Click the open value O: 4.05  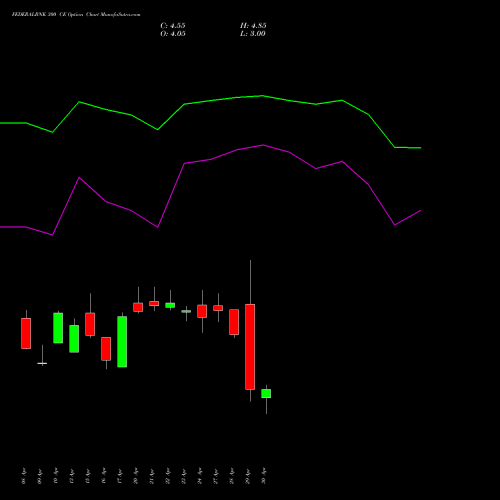tap(173, 34)
